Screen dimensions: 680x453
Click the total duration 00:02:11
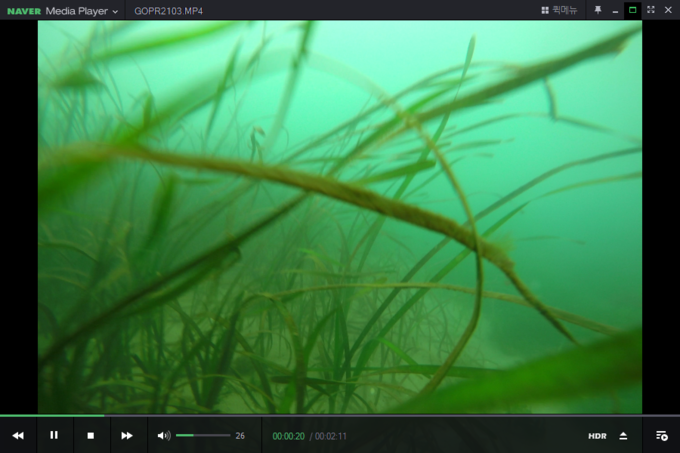click(x=331, y=436)
